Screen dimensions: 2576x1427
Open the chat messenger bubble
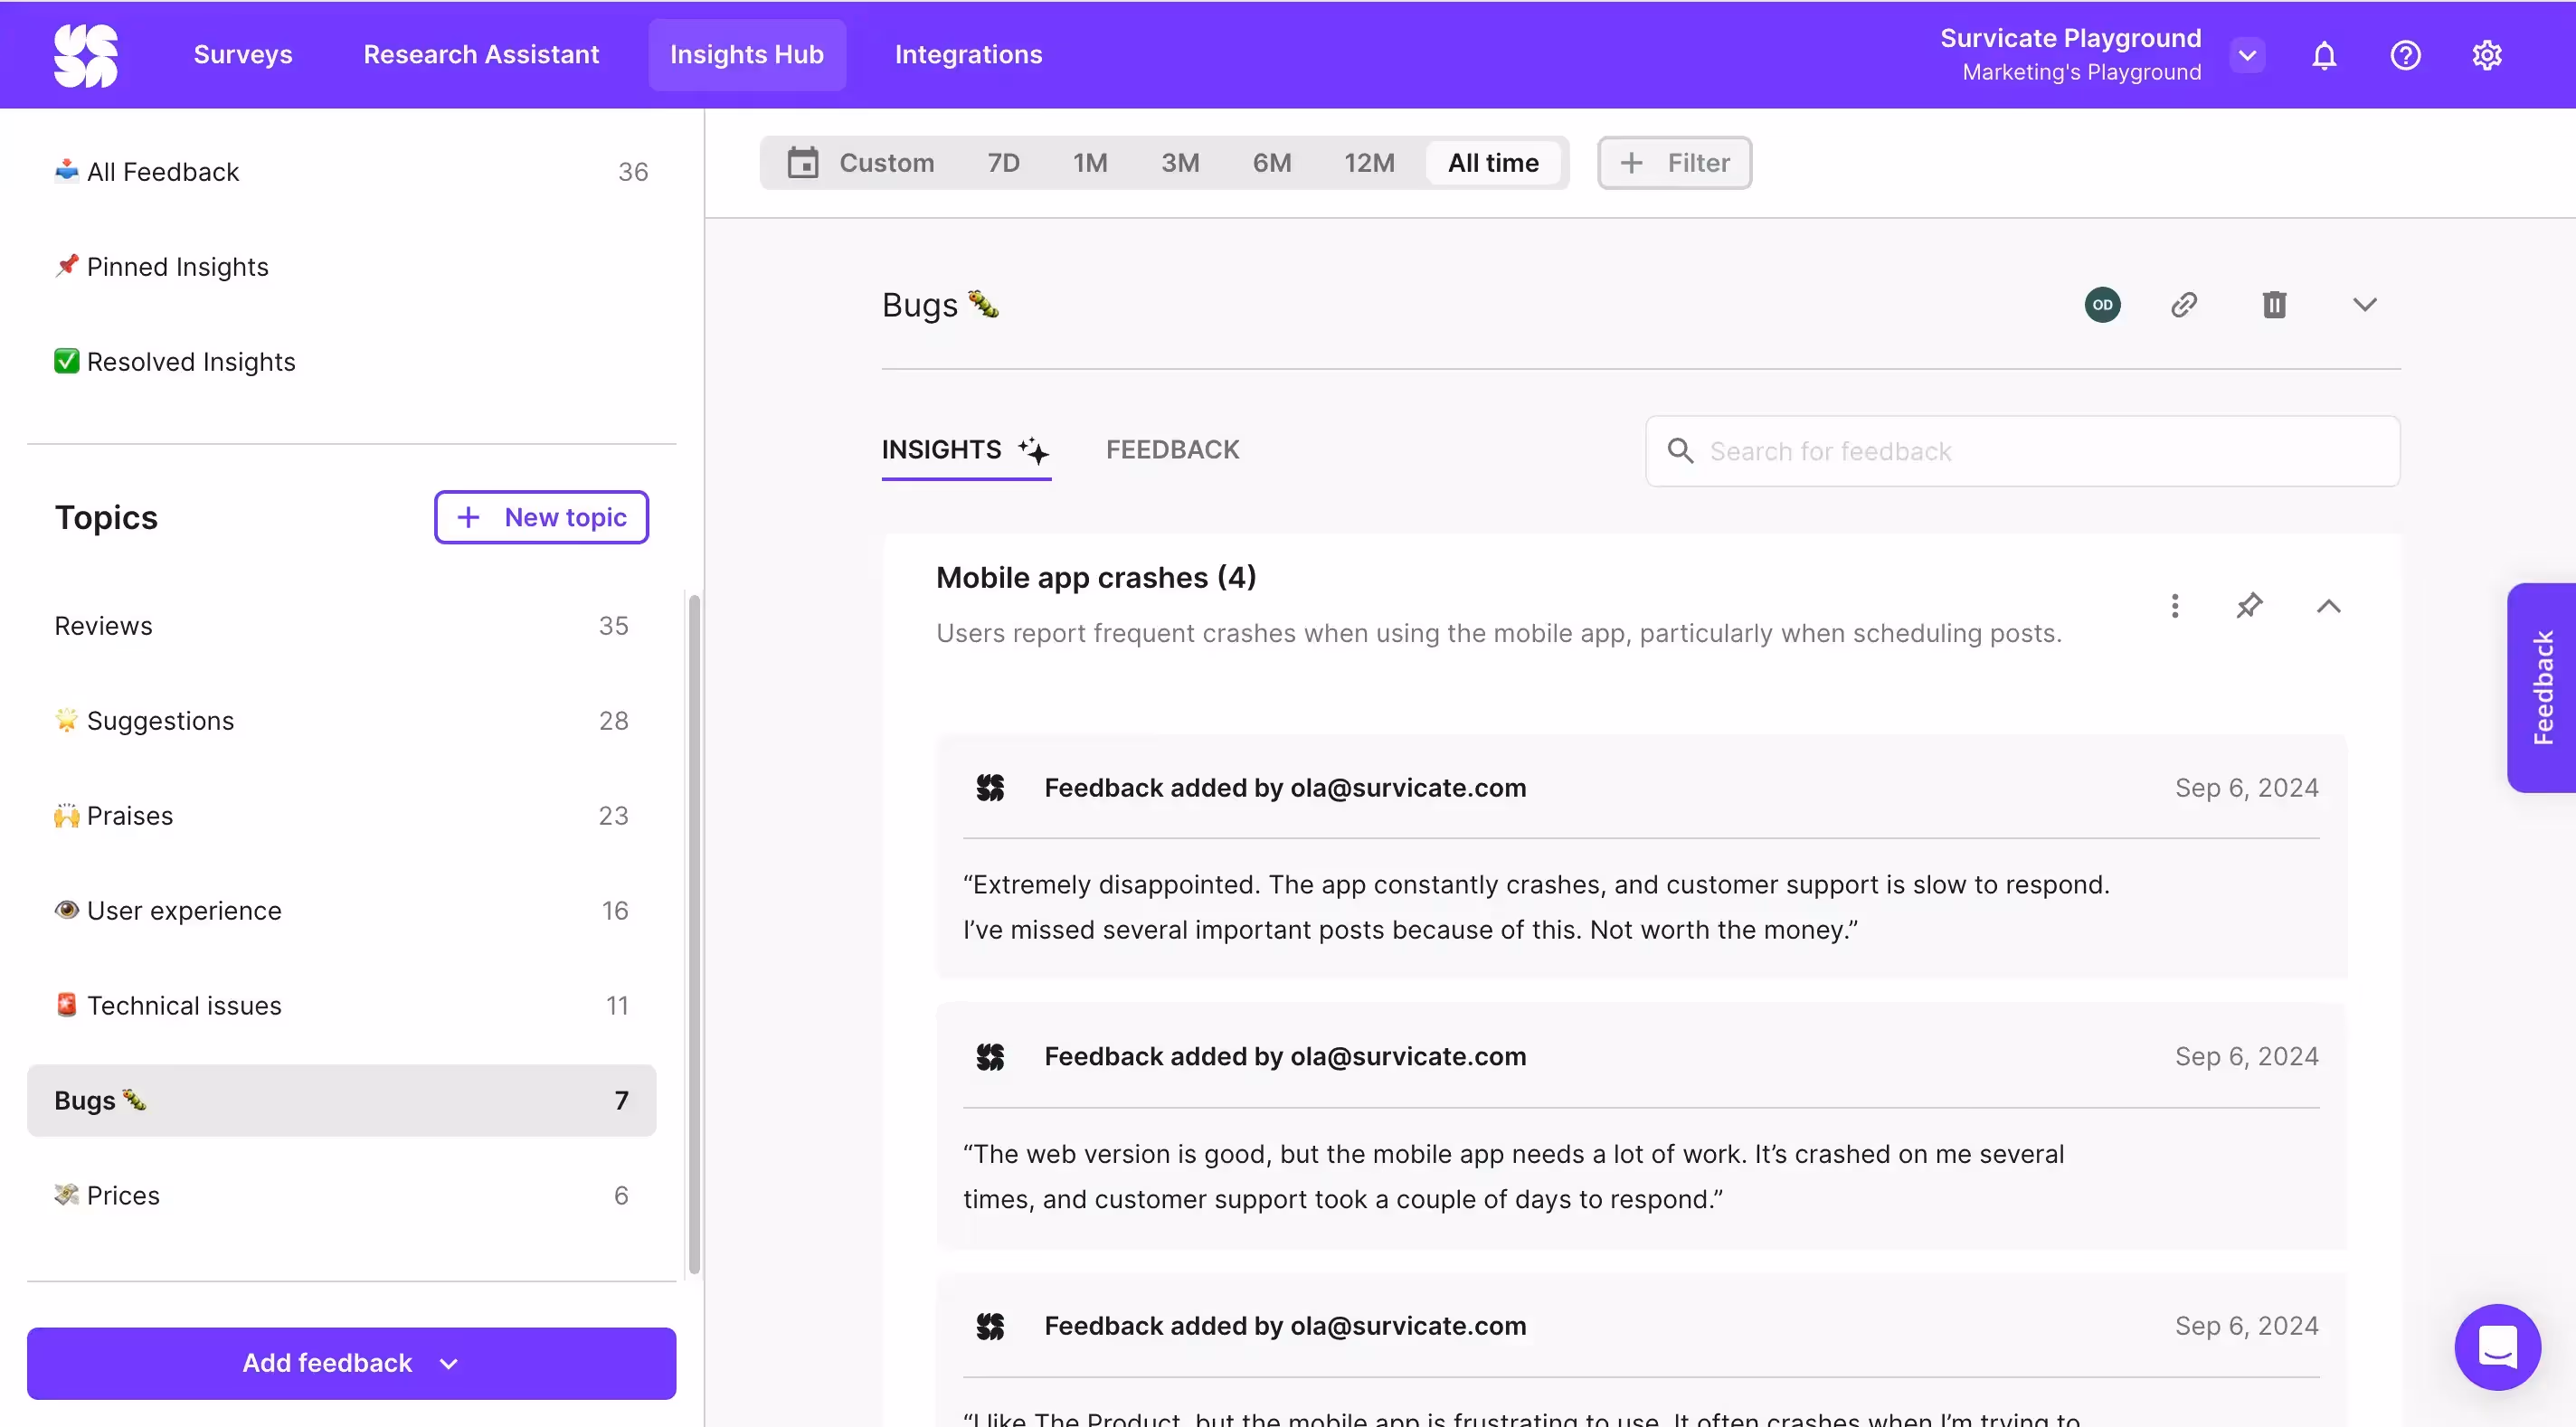click(x=2497, y=1346)
